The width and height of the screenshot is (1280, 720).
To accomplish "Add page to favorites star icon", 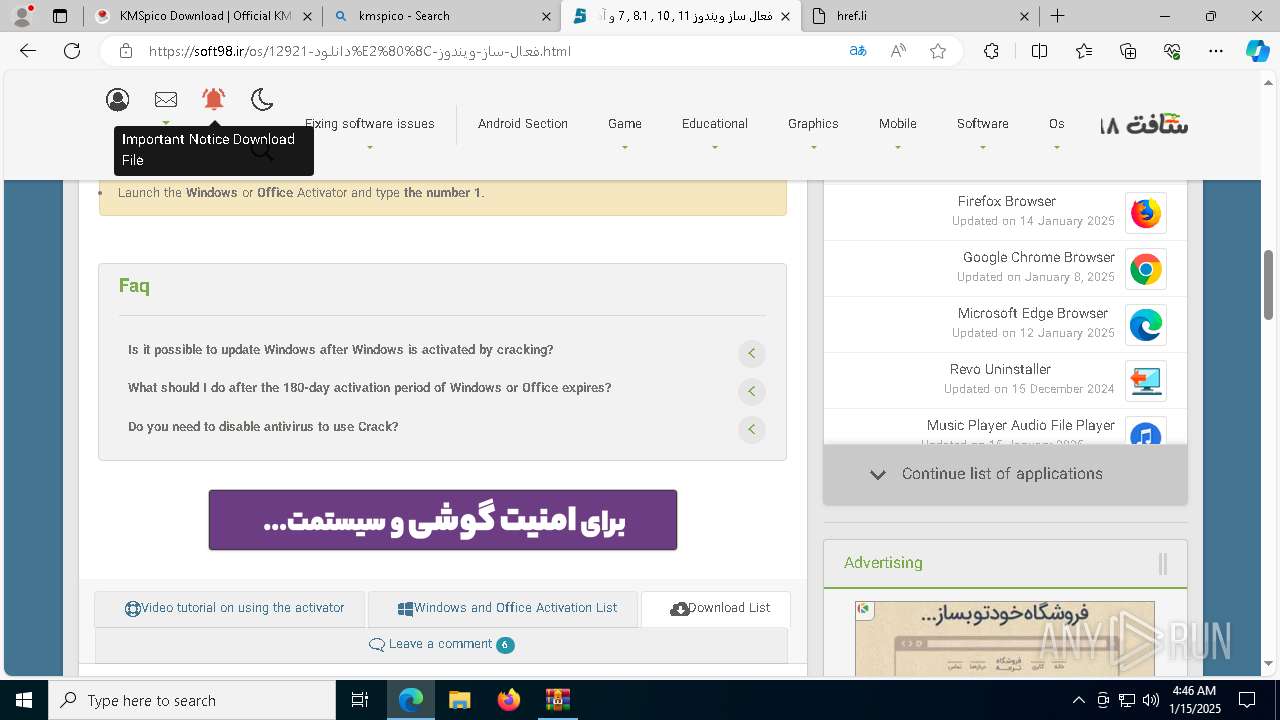I will click(938, 51).
